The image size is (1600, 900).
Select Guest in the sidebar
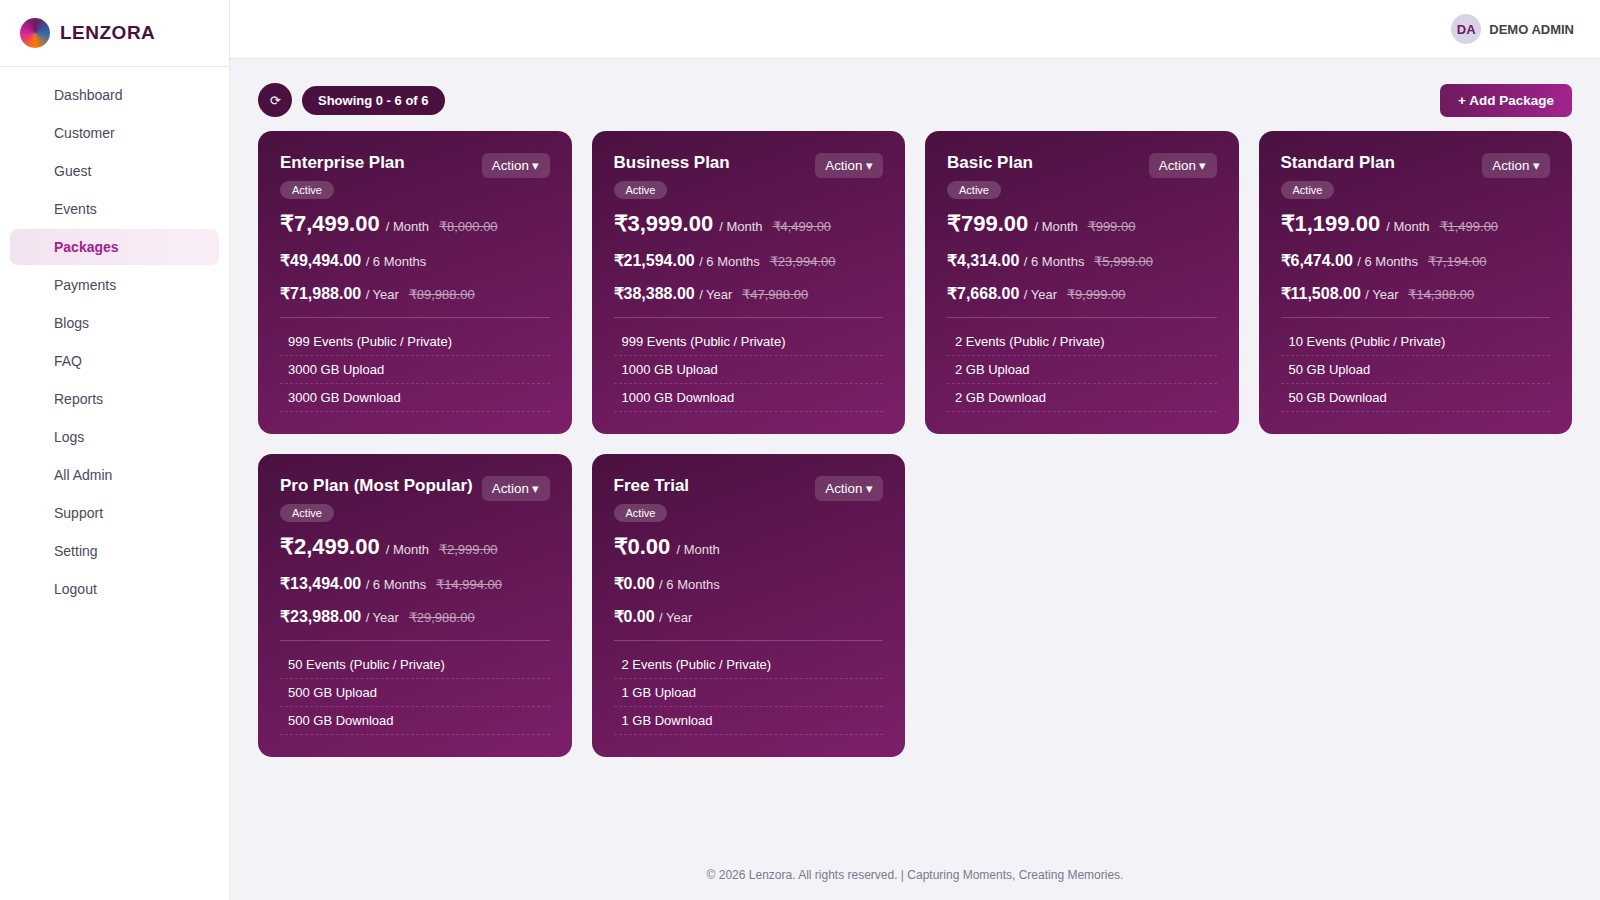pyautogui.click(x=114, y=171)
